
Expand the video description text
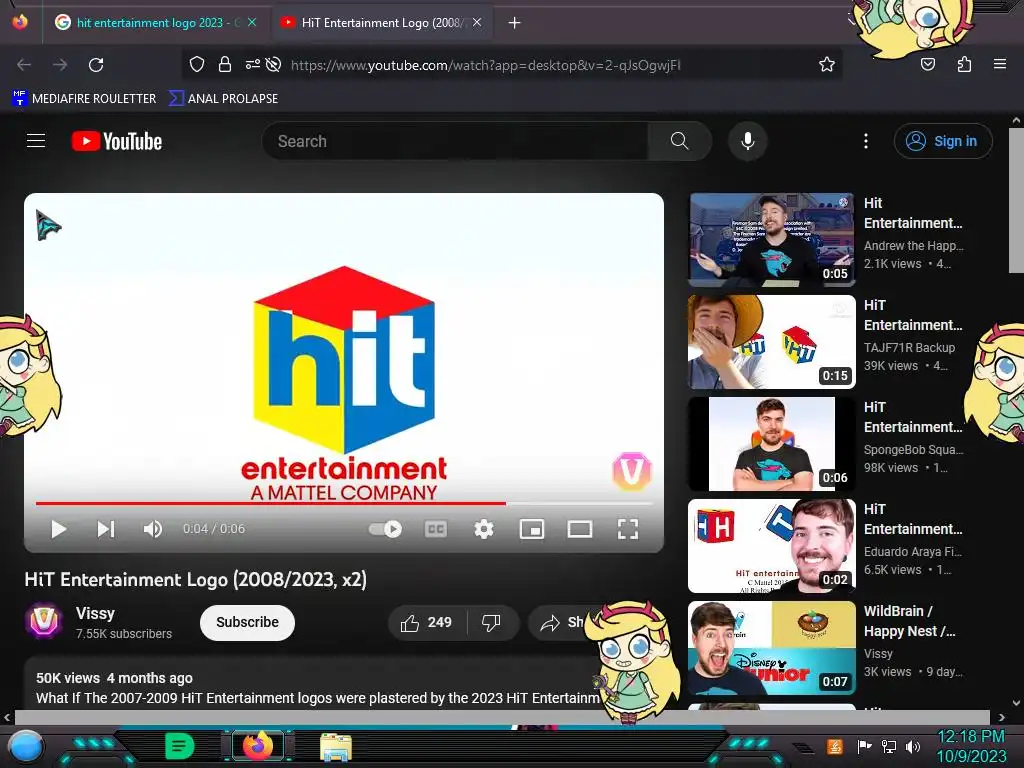[317, 698]
